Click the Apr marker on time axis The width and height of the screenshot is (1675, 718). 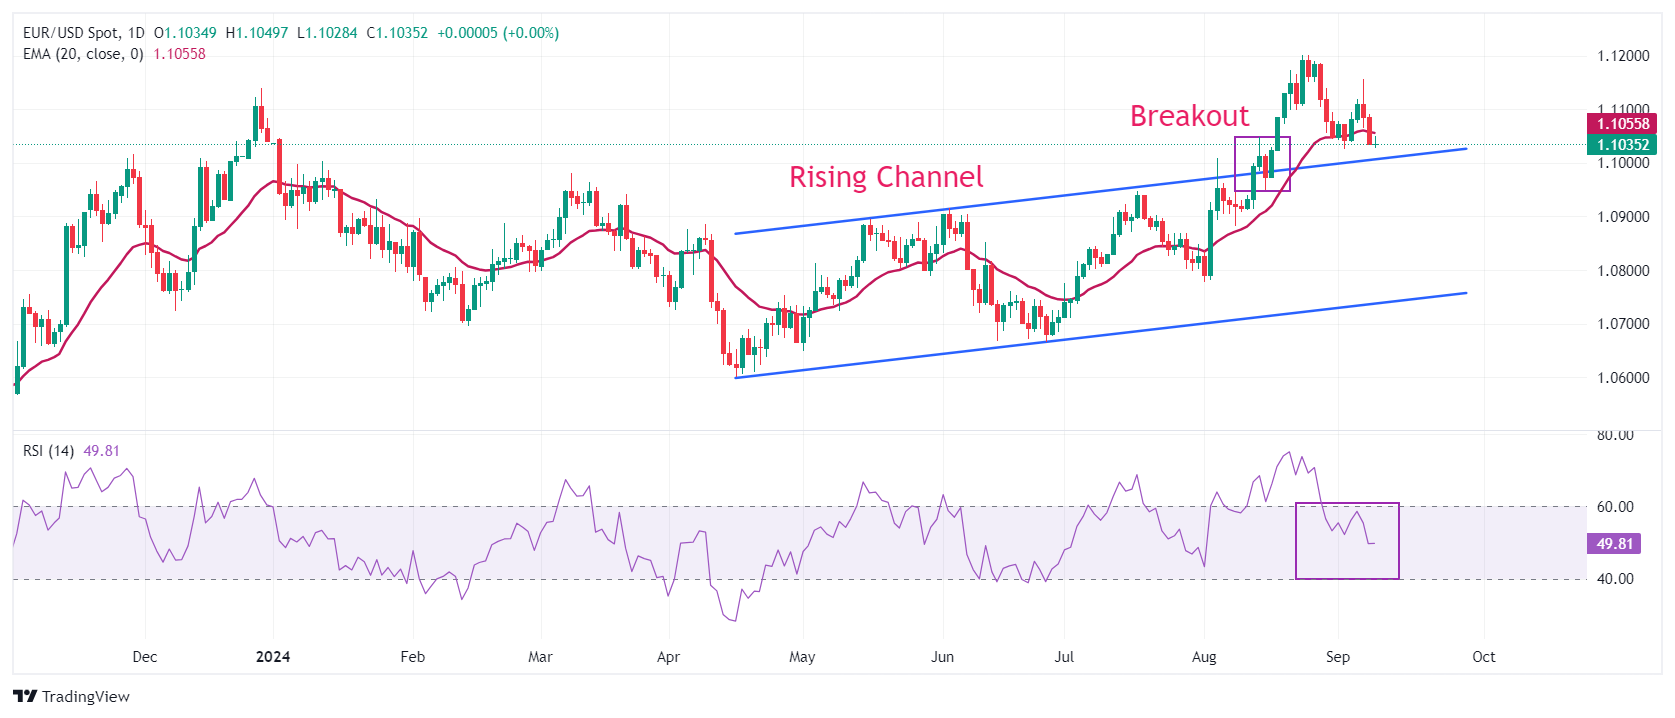point(668,657)
